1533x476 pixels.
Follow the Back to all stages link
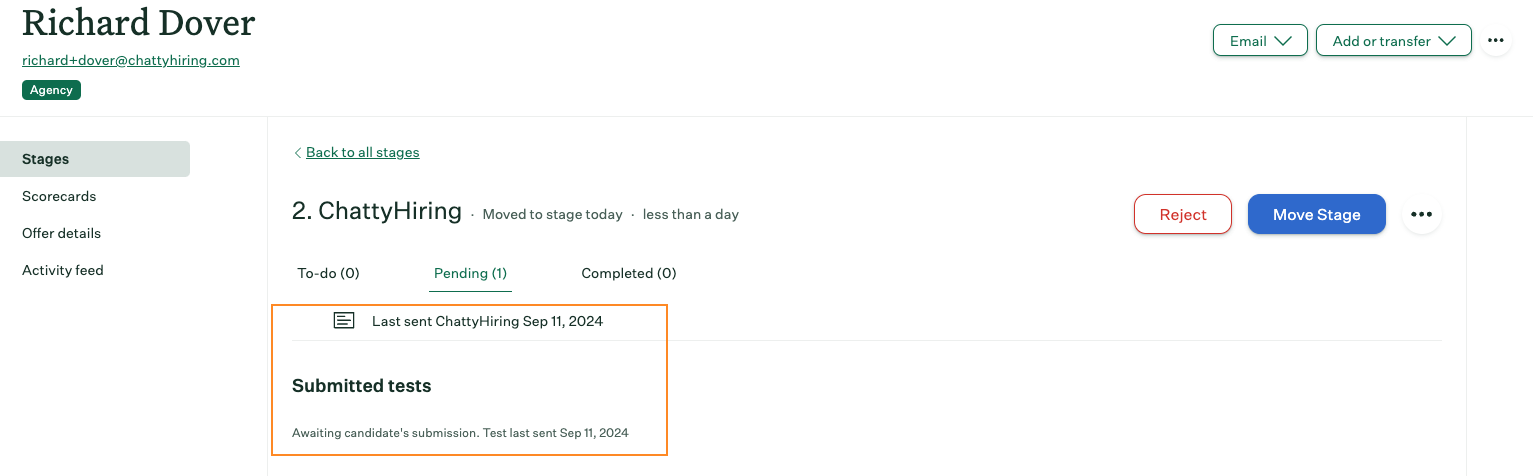(363, 153)
